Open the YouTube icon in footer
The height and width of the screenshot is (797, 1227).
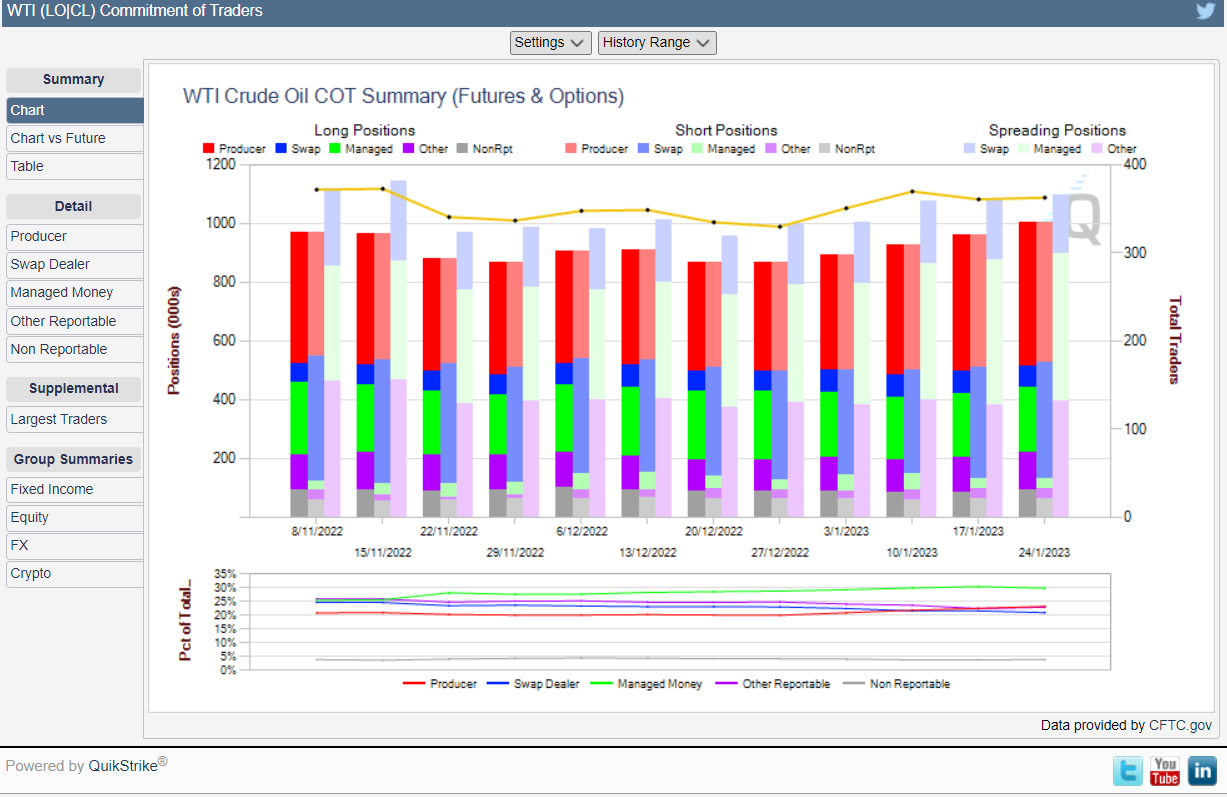point(1165,770)
